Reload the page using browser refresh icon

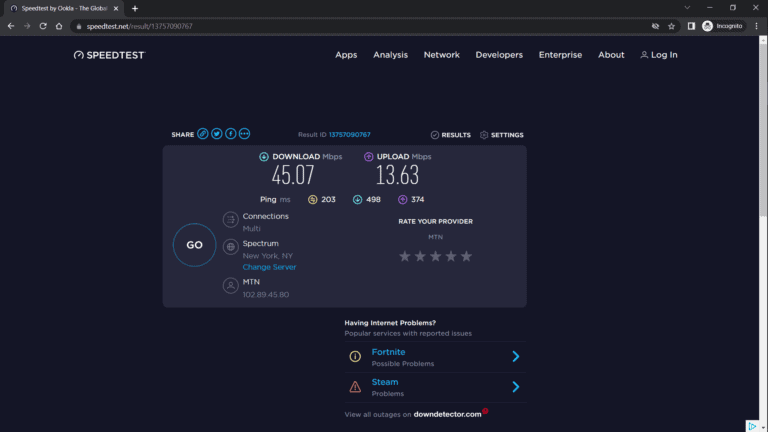point(43,26)
